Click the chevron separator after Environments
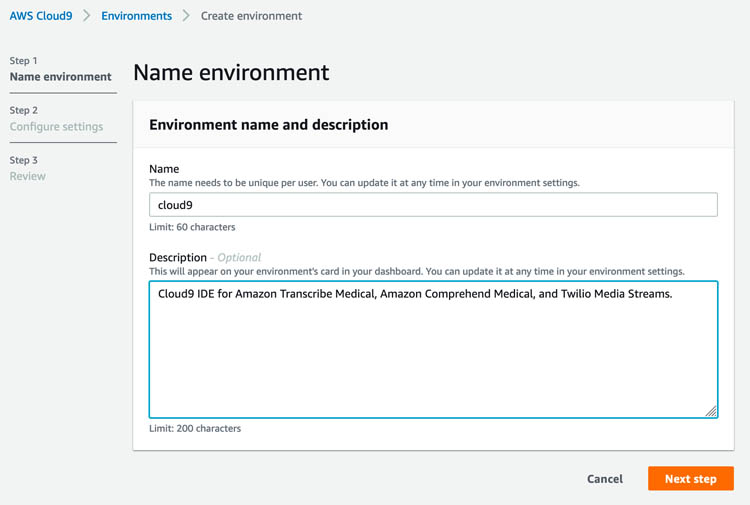 click(186, 16)
